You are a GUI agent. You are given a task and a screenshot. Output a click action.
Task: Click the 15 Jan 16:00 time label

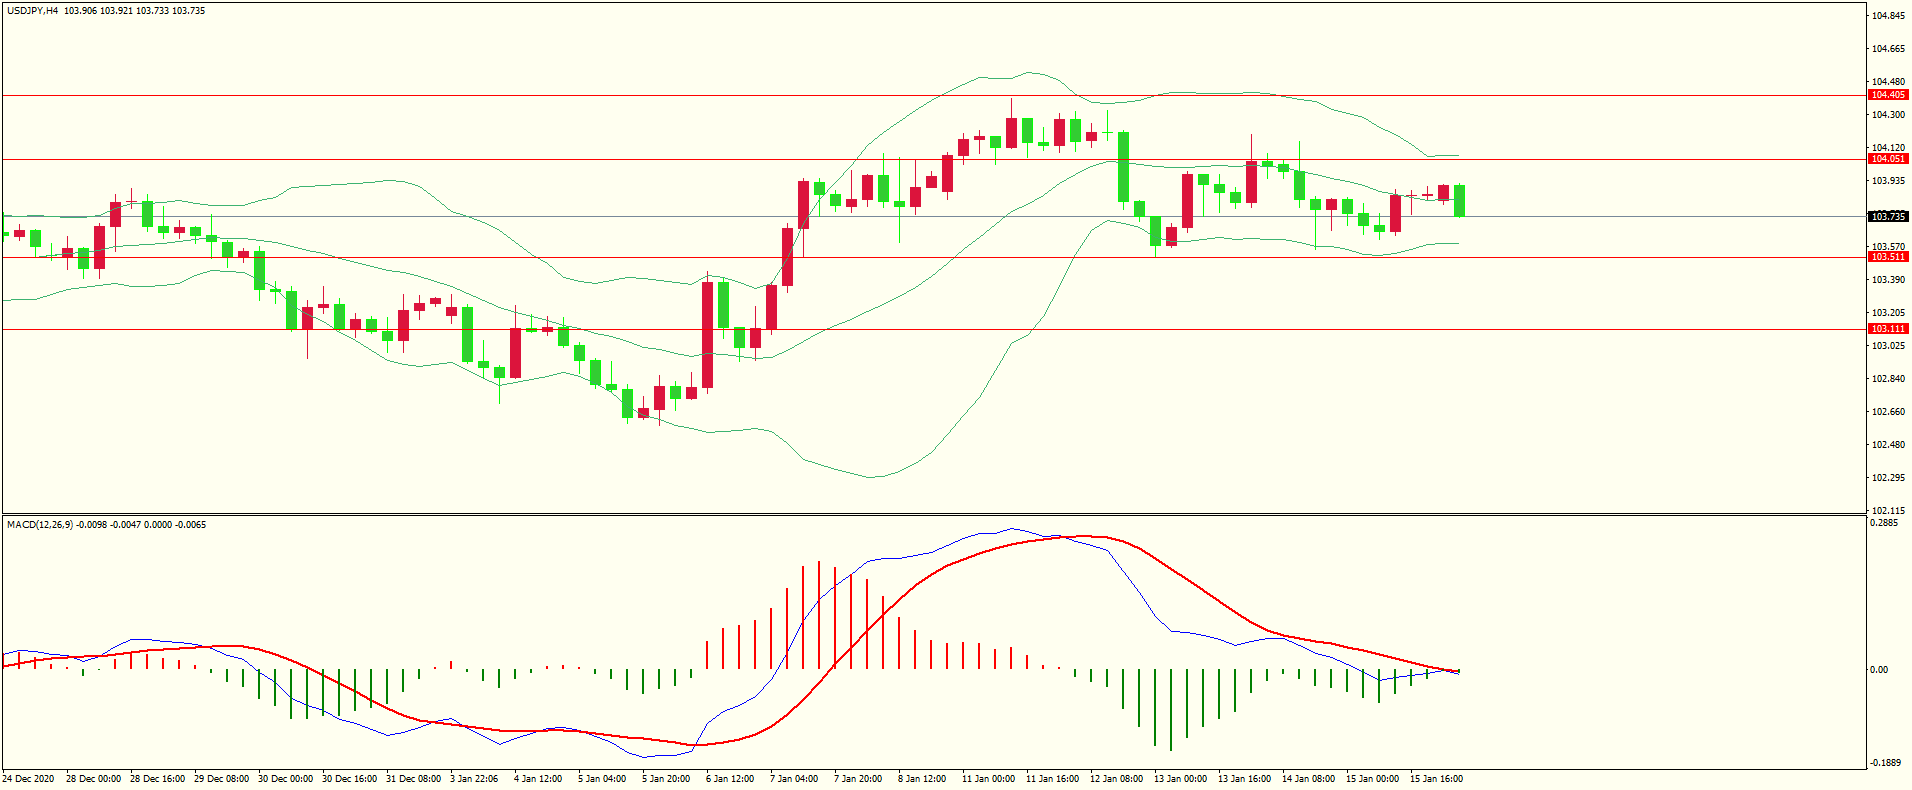pyautogui.click(x=1436, y=779)
